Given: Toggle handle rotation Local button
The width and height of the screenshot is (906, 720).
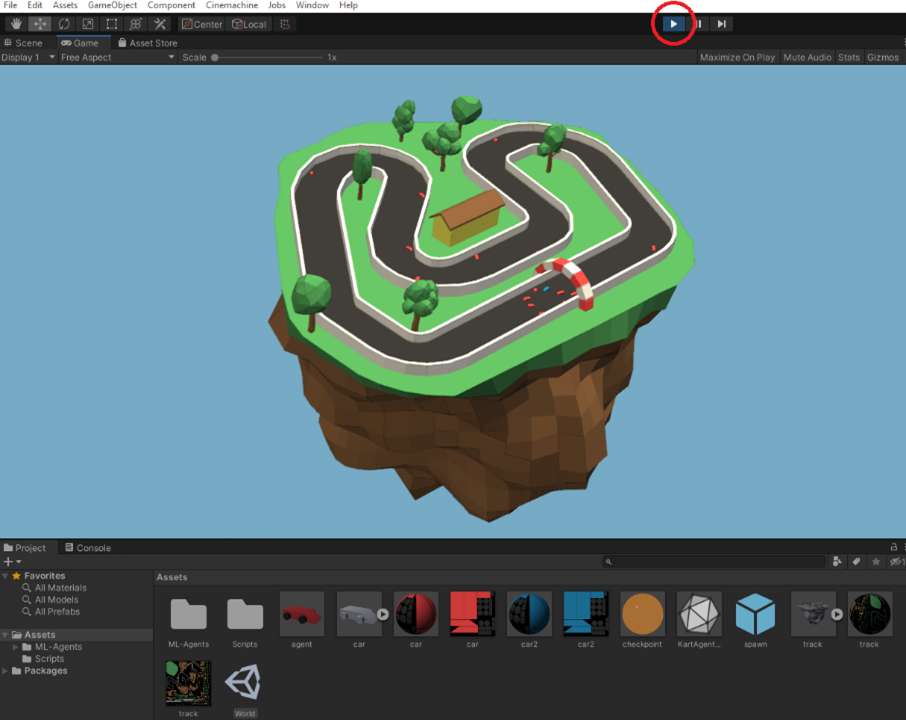Looking at the screenshot, I should [249, 24].
